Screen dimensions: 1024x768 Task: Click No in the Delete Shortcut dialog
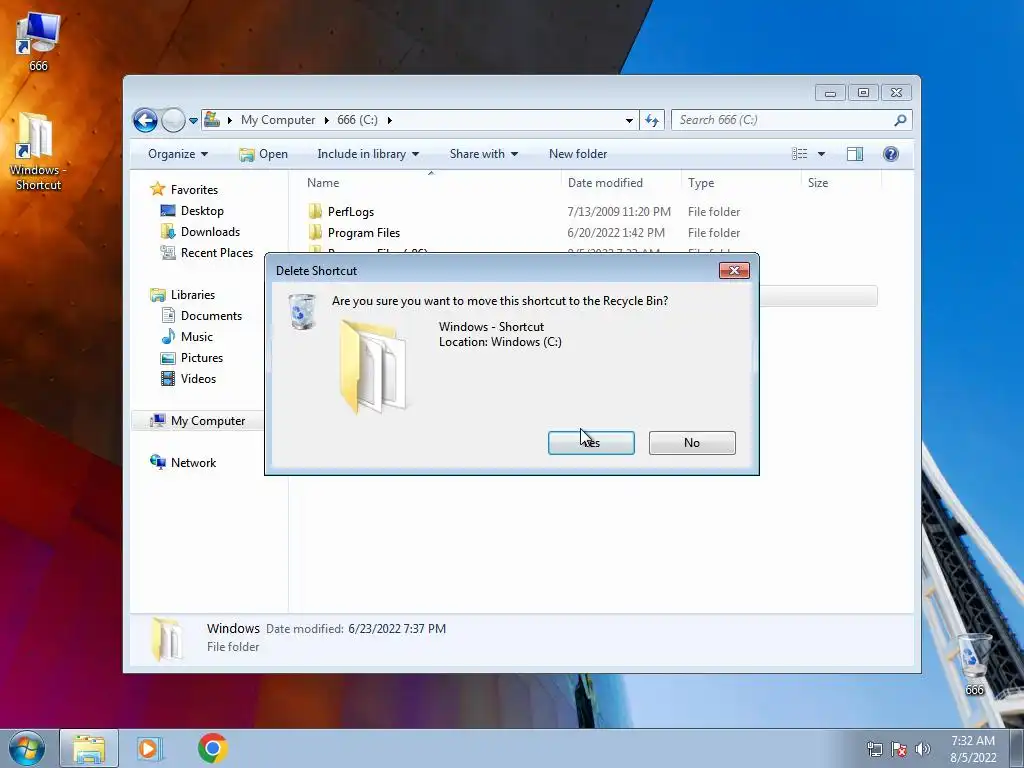(692, 443)
